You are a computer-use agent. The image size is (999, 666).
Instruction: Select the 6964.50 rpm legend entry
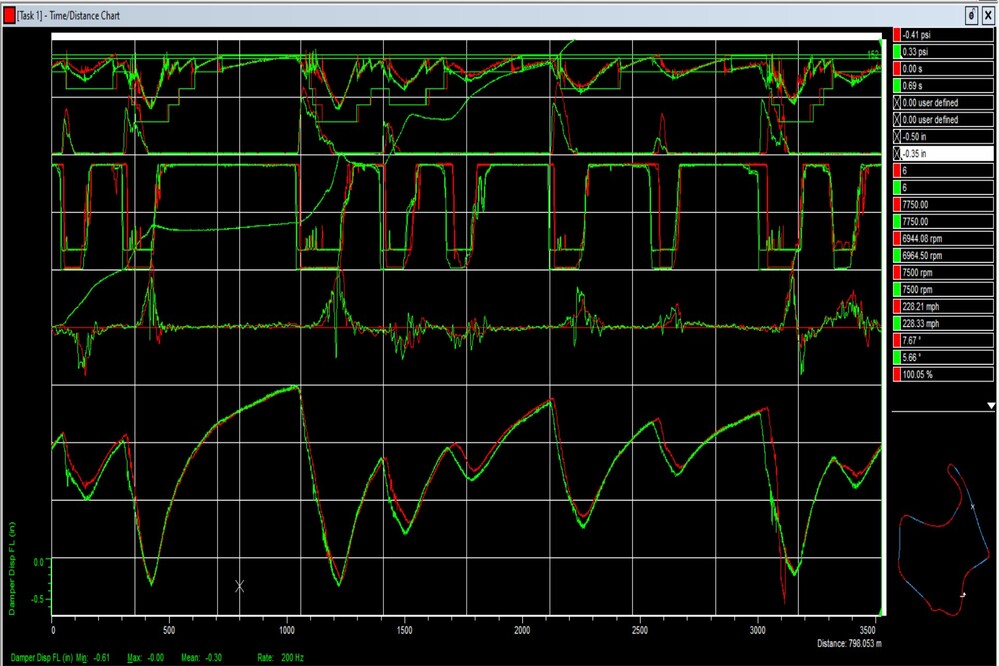pos(943,256)
